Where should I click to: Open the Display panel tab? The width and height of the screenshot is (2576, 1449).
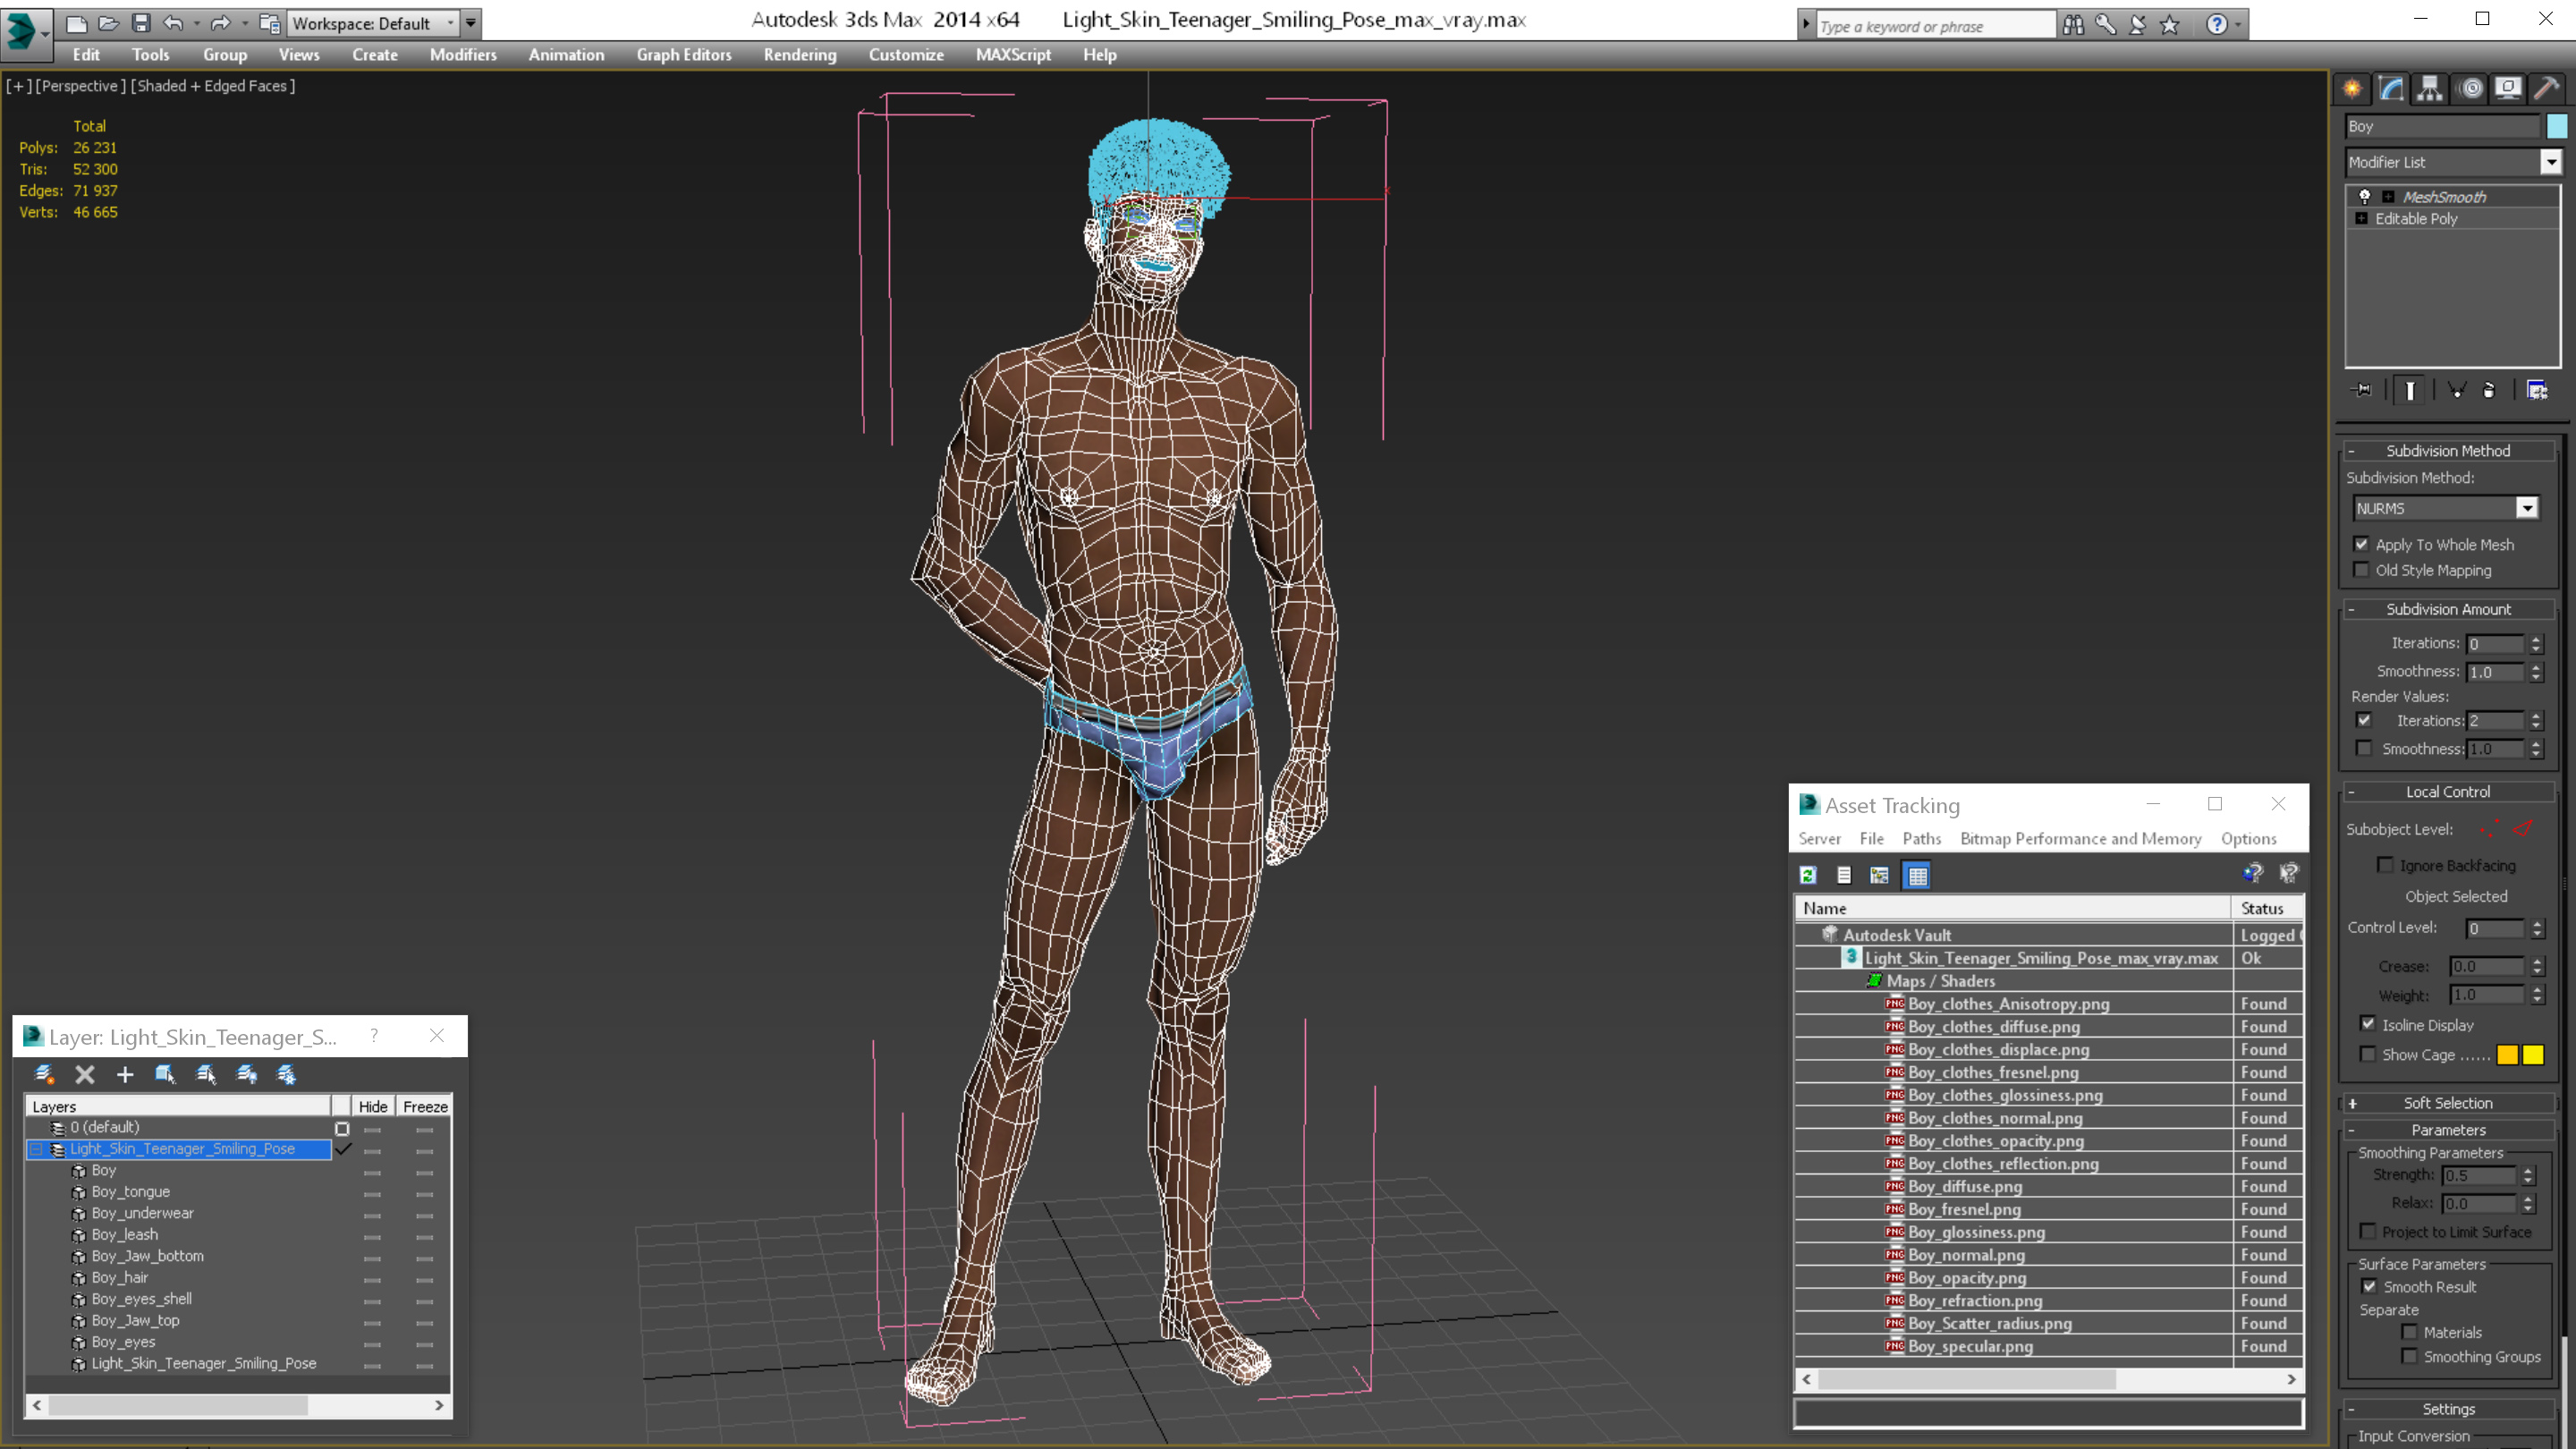click(x=2508, y=88)
